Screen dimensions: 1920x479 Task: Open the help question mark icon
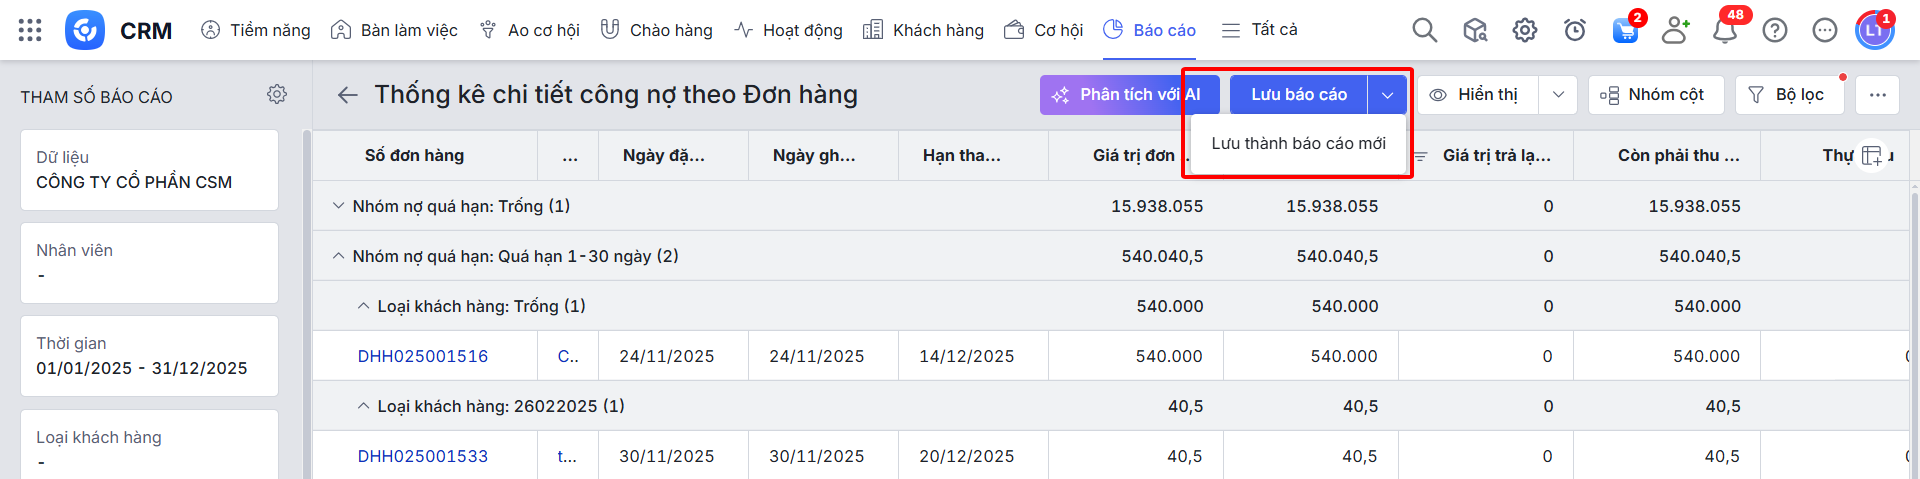click(1774, 31)
